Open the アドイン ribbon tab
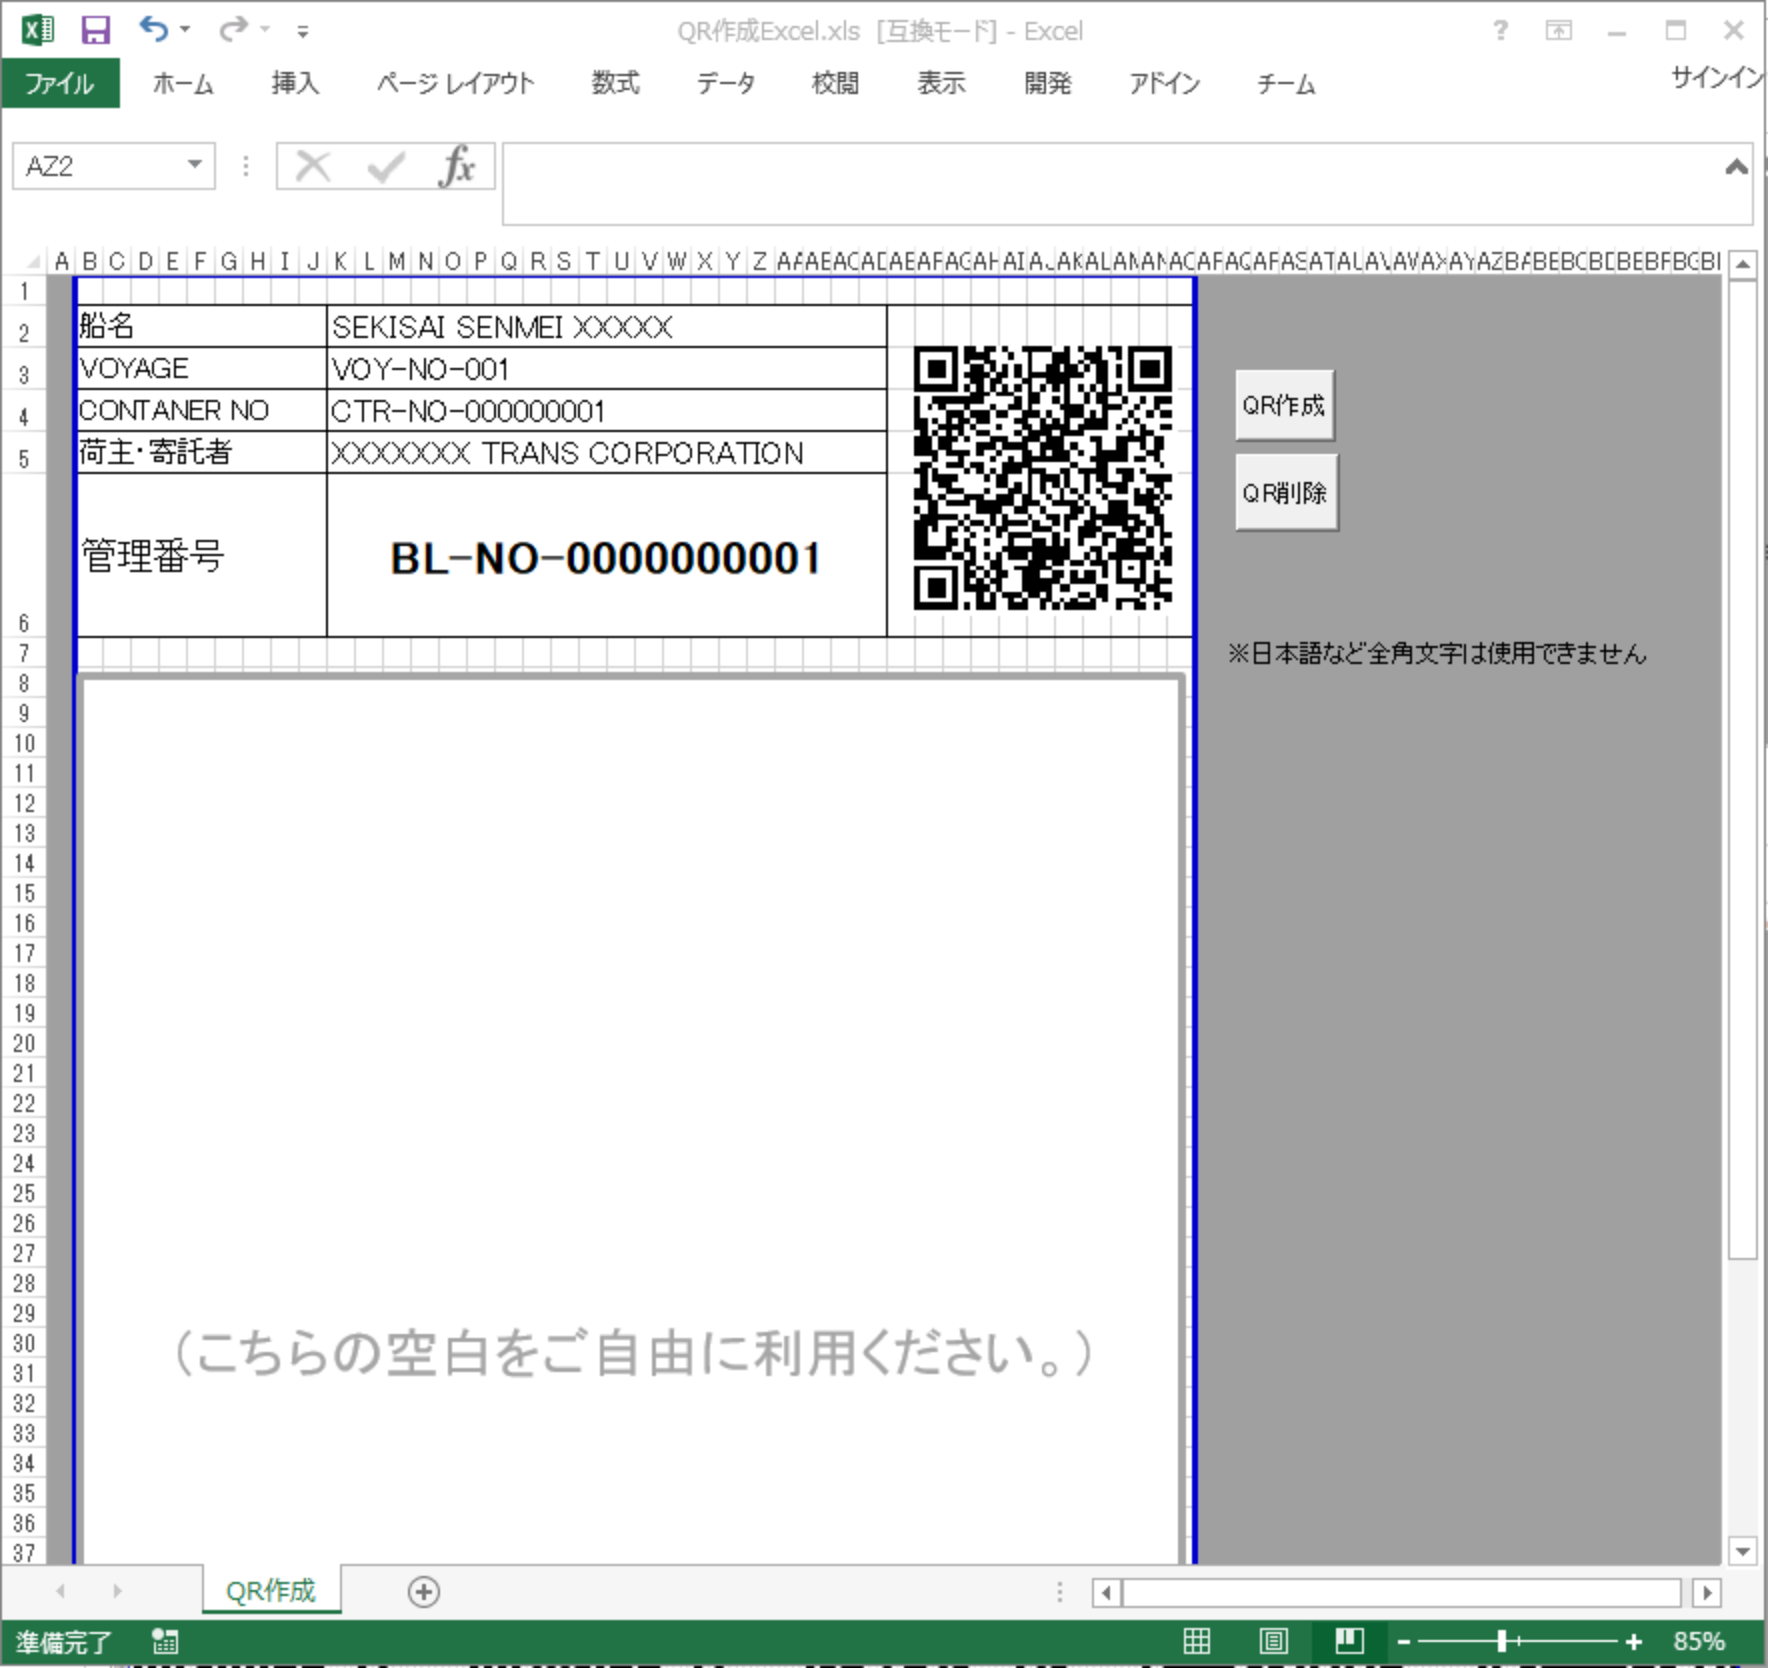 [1164, 83]
